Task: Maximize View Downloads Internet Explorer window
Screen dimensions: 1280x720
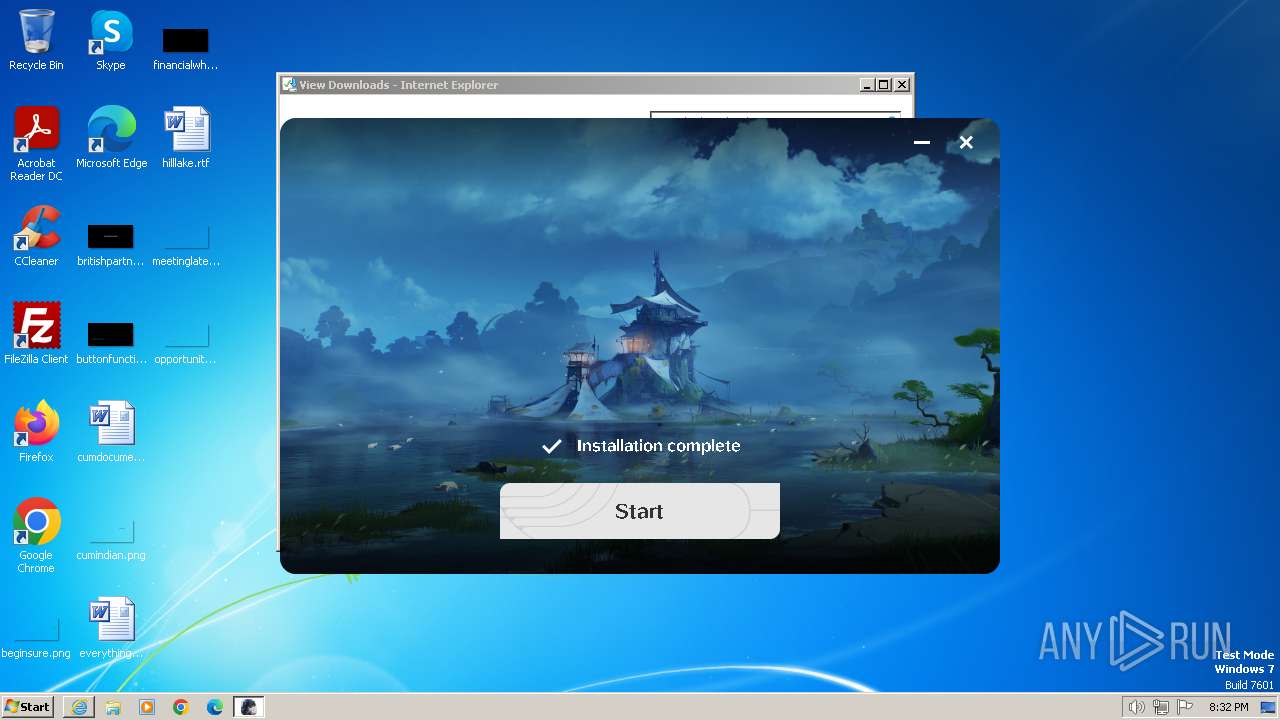Action: 884,85
